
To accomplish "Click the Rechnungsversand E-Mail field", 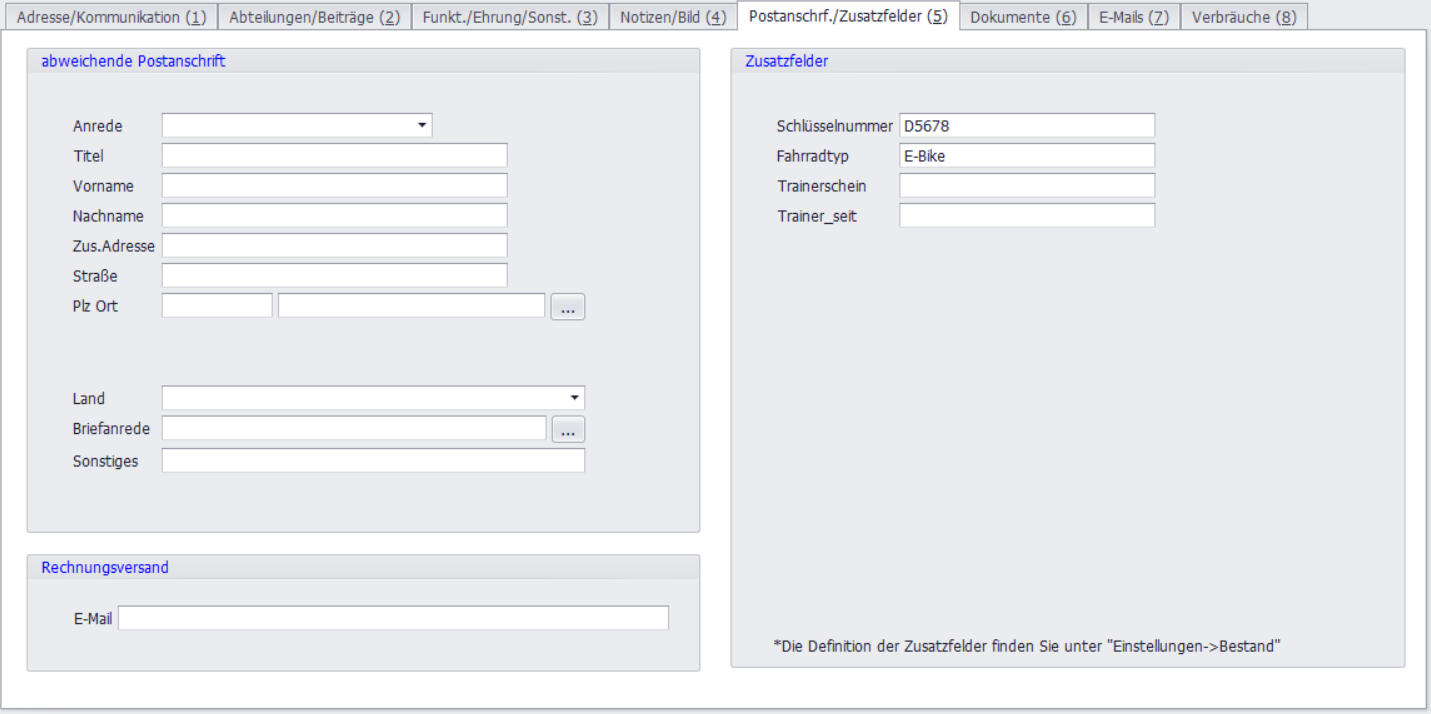I will (393, 619).
